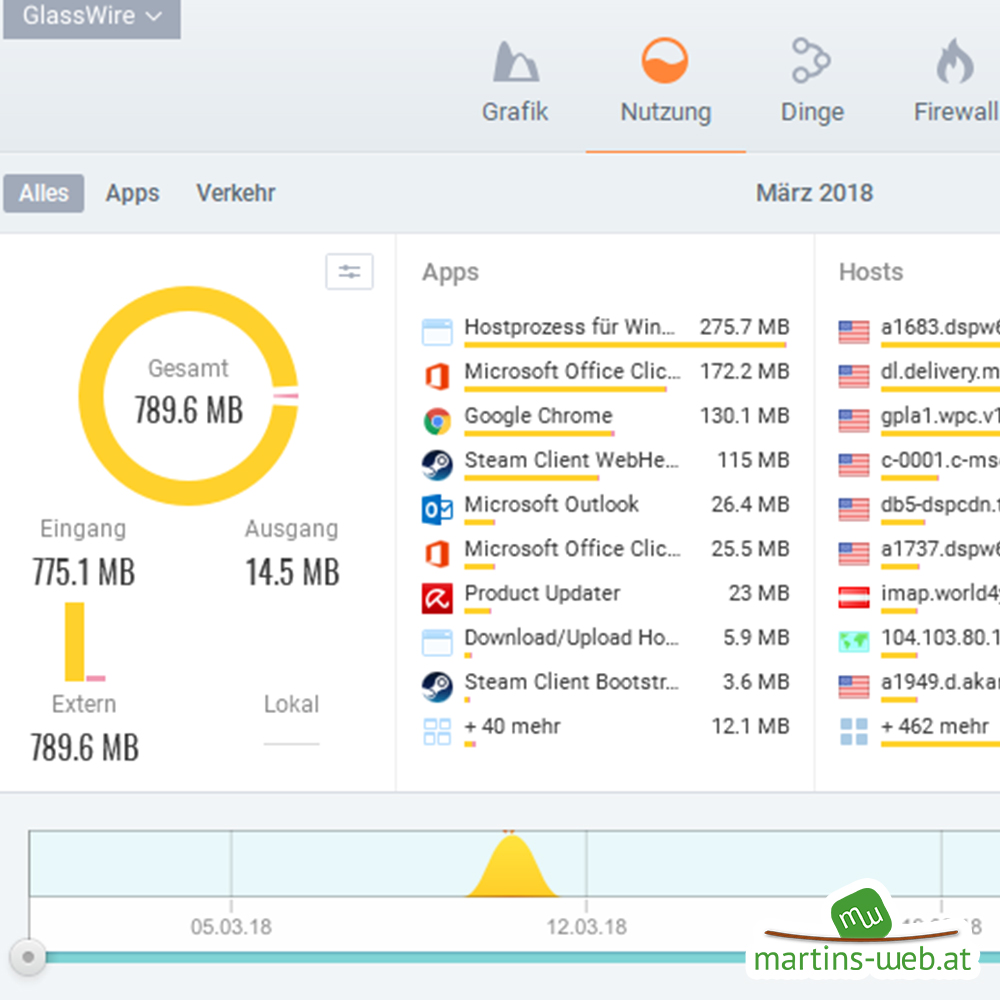Click the US flag beside c-0001.c-ms host
The width and height of the screenshot is (1000, 1000).
[x=853, y=464]
